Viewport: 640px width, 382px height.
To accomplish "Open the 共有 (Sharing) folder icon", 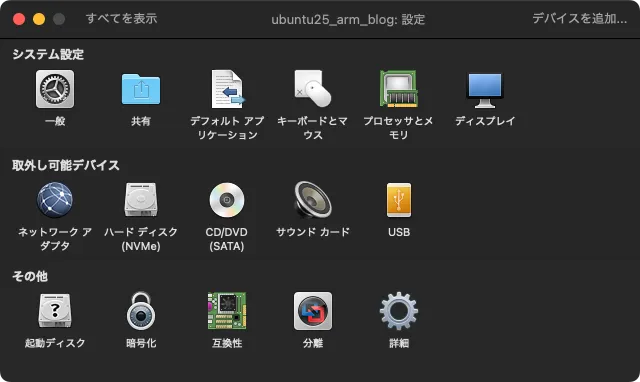I will point(141,89).
